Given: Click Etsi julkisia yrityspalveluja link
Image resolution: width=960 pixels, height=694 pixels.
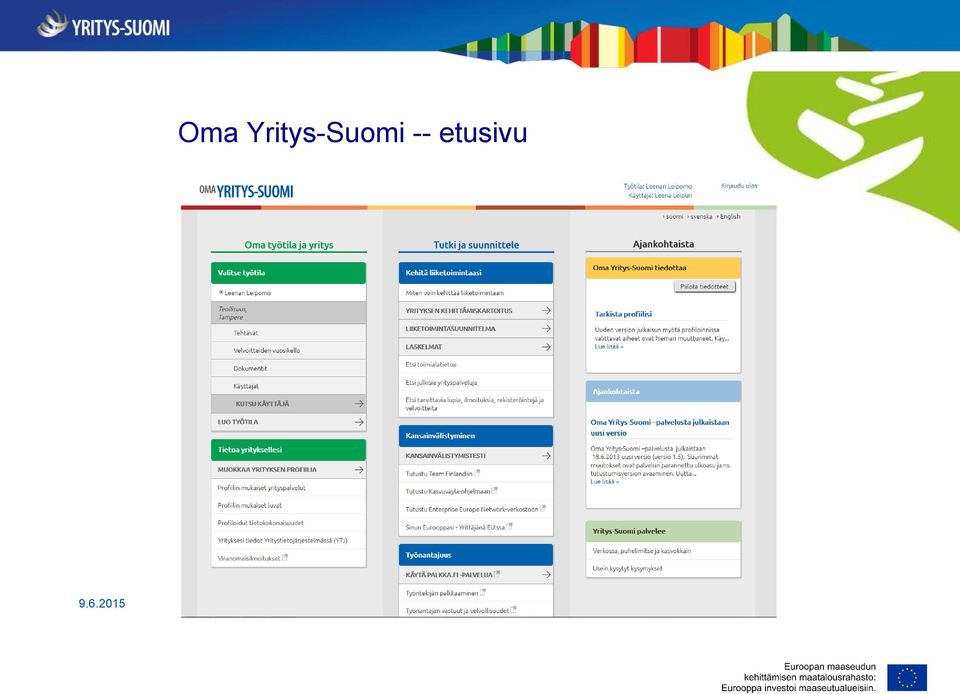Looking at the screenshot, I should pos(441,382).
